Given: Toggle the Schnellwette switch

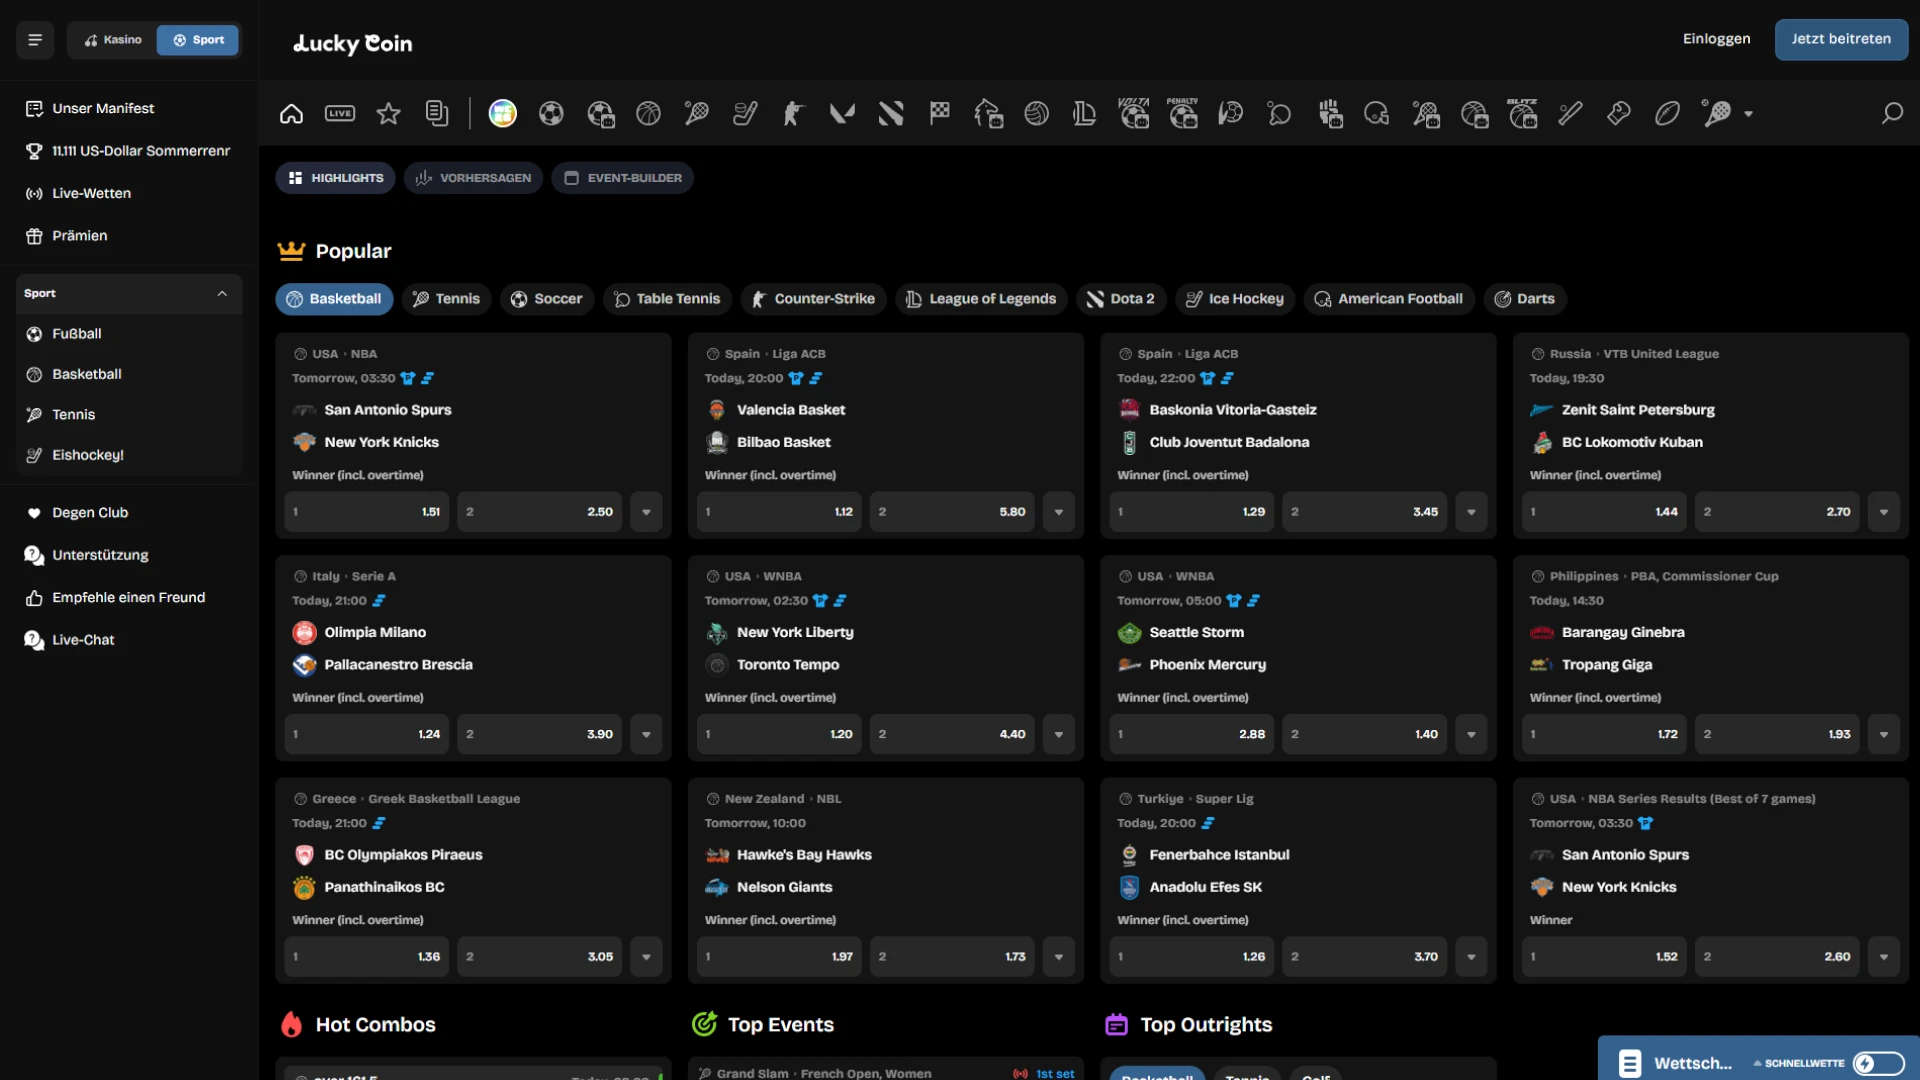Looking at the screenshot, I should tap(1878, 1063).
